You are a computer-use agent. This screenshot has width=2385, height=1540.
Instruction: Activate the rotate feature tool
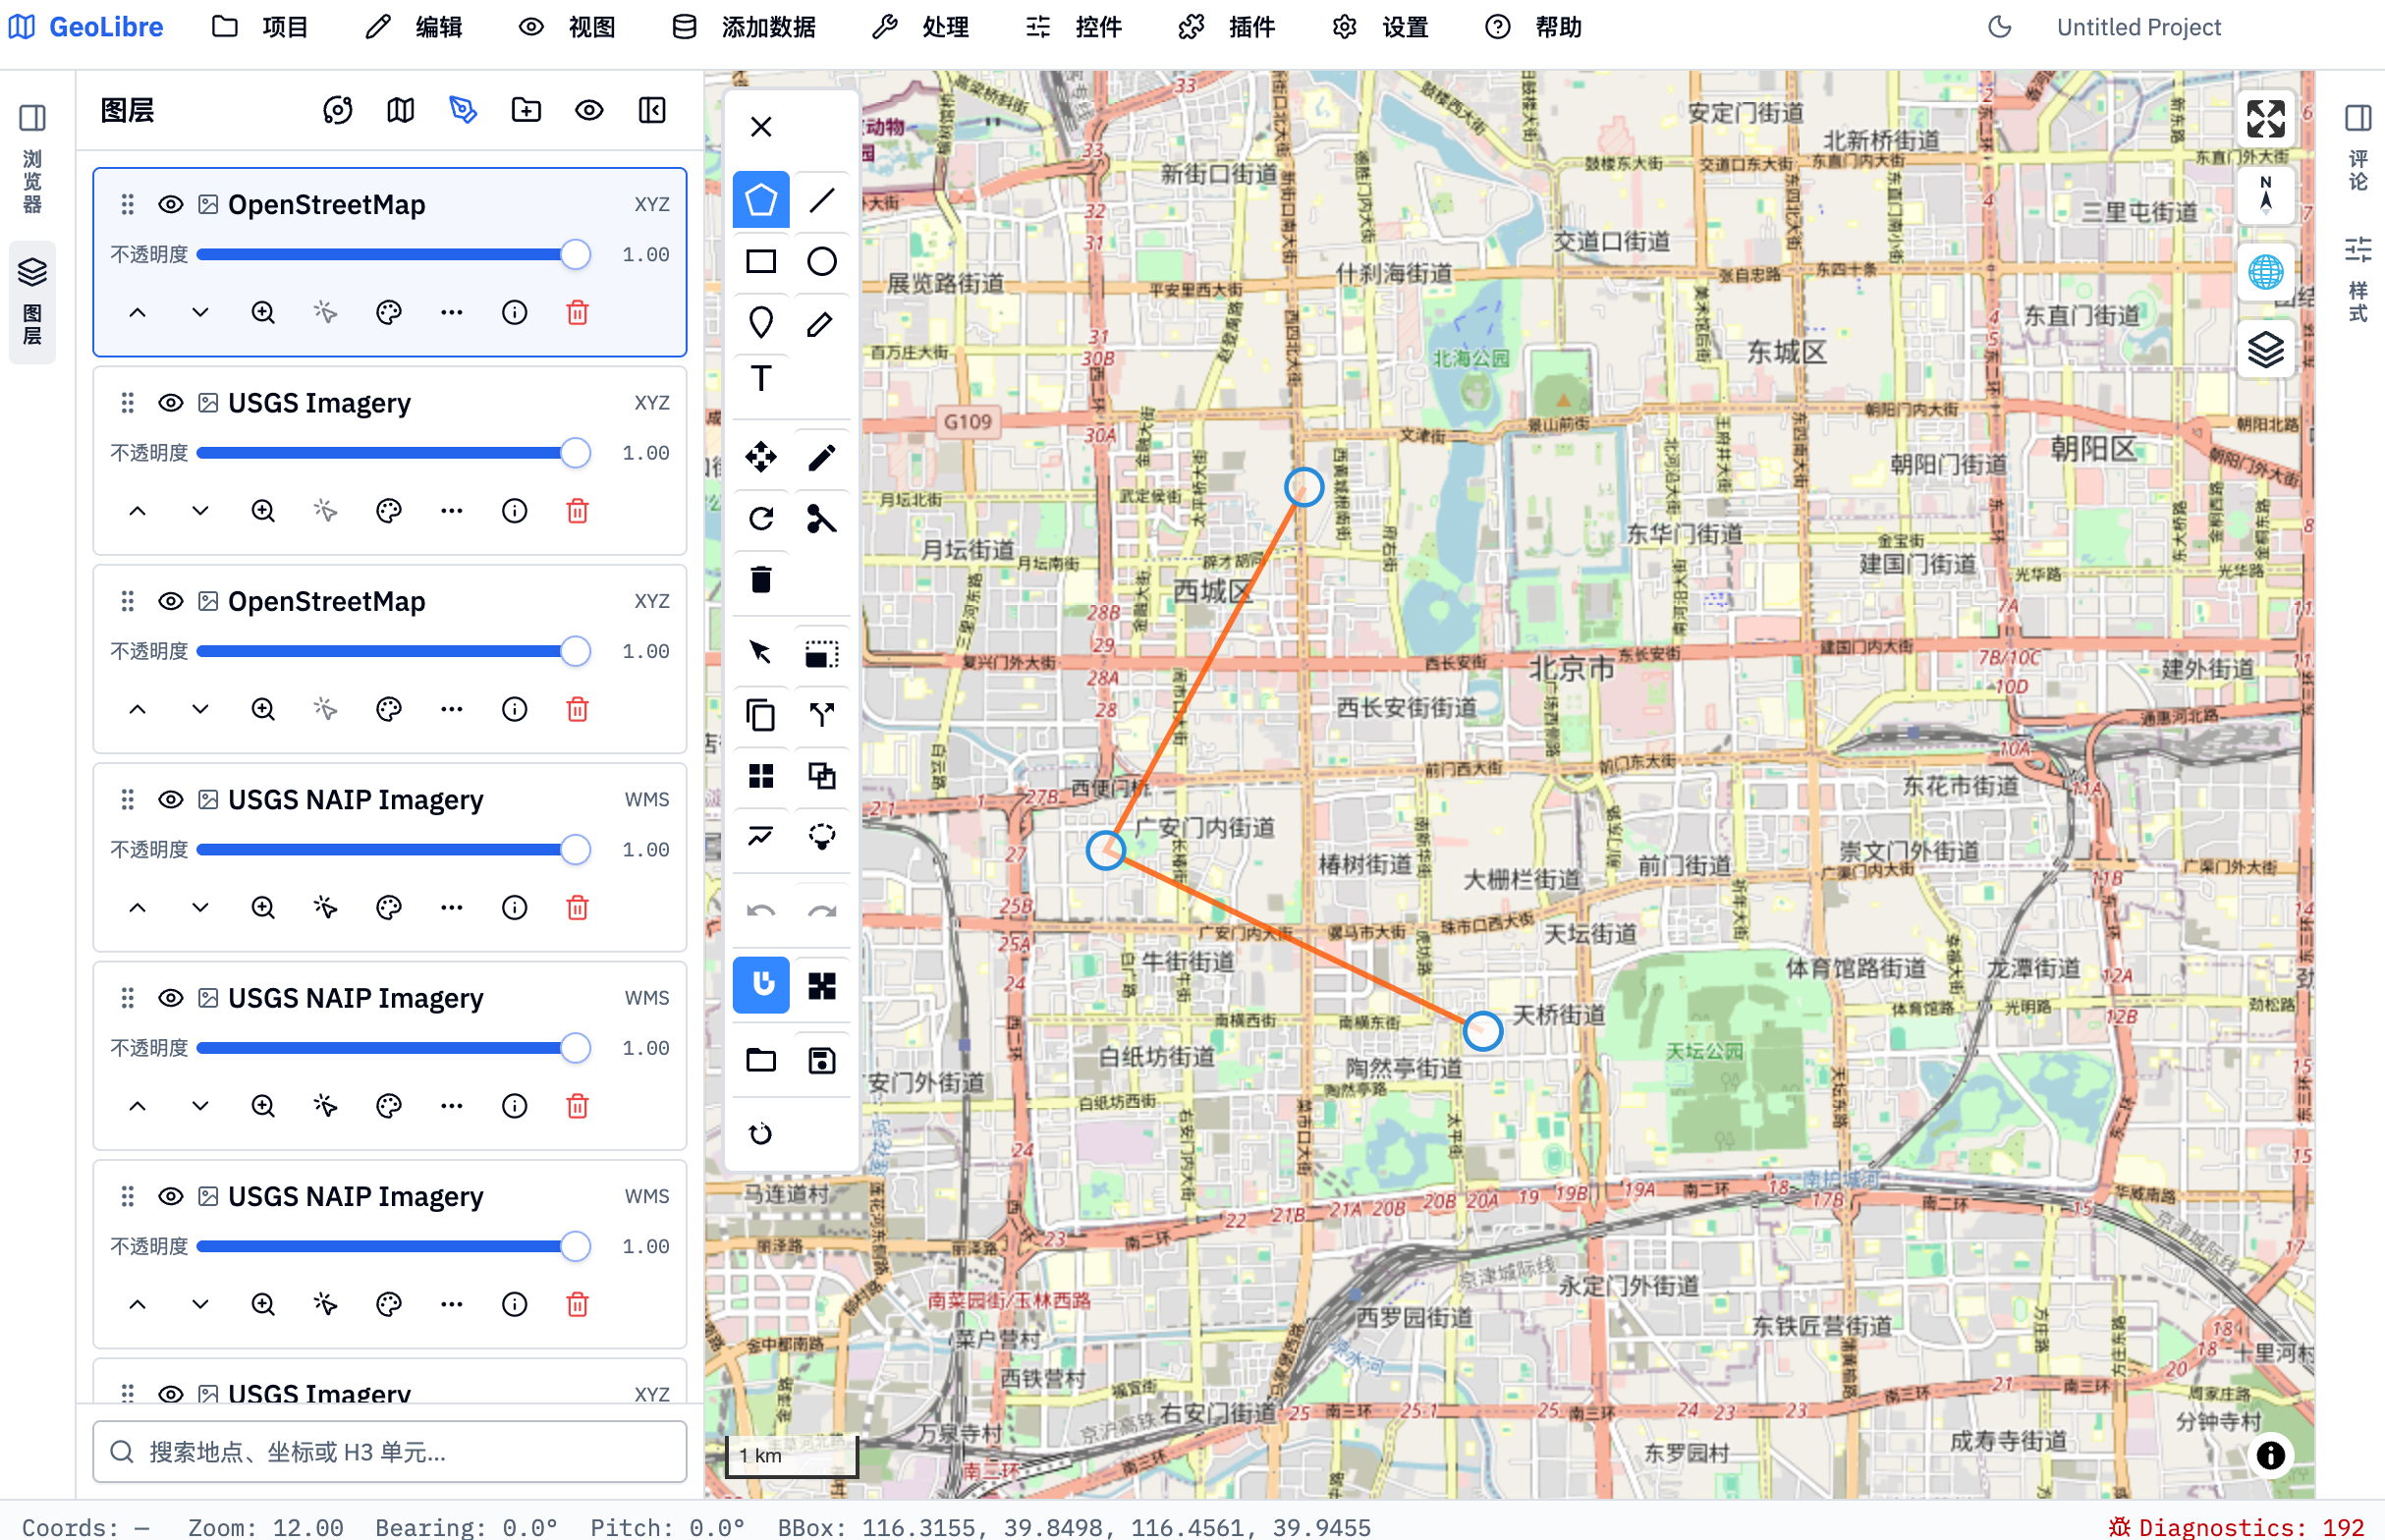[x=761, y=519]
